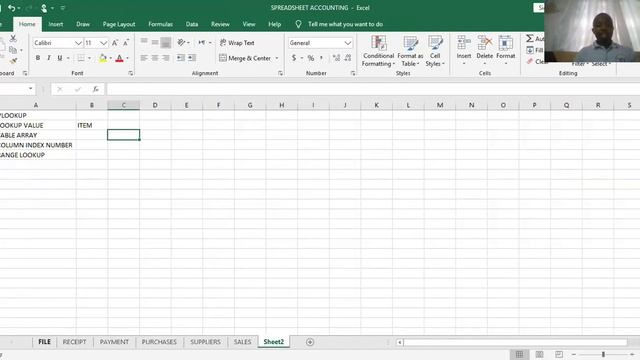The height and width of the screenshot is (360, 640).
Task: Click the Insert Function fx icon
Action: pyautogui.click(x=96, y=89)
